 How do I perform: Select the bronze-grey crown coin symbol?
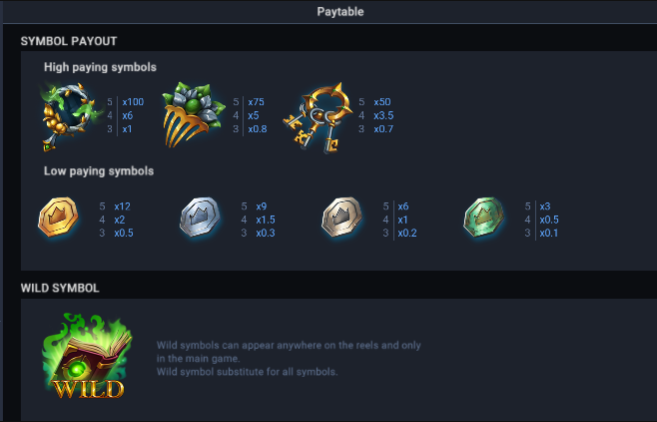click(342, 217)
